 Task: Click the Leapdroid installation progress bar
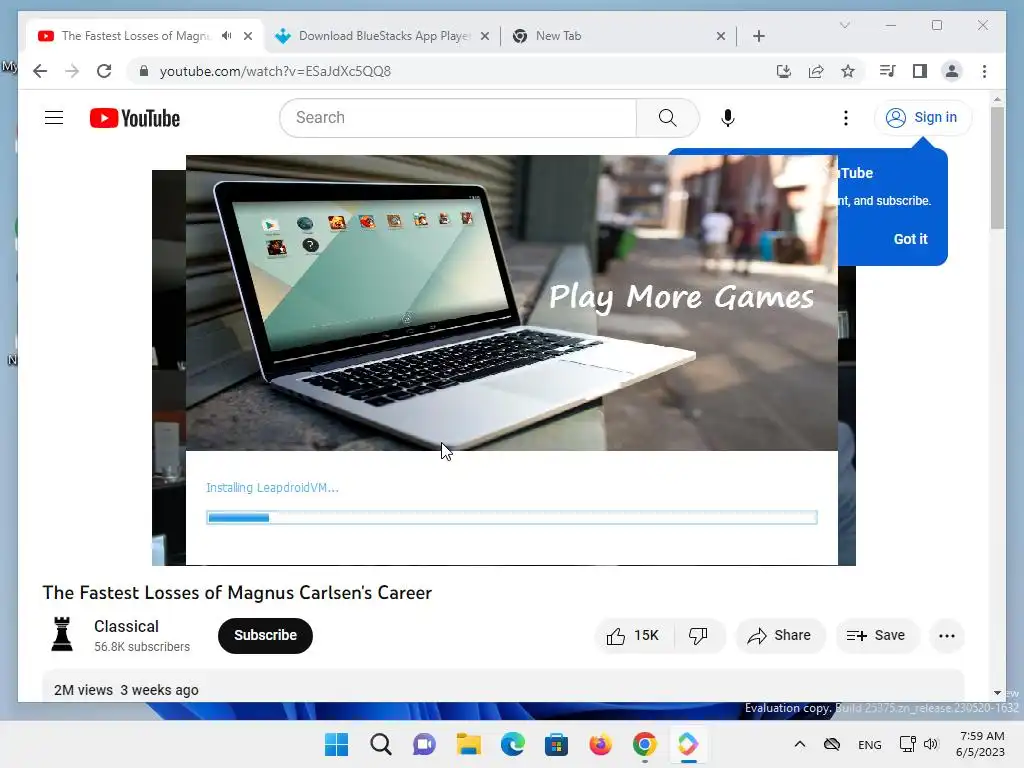pos(511,517)
